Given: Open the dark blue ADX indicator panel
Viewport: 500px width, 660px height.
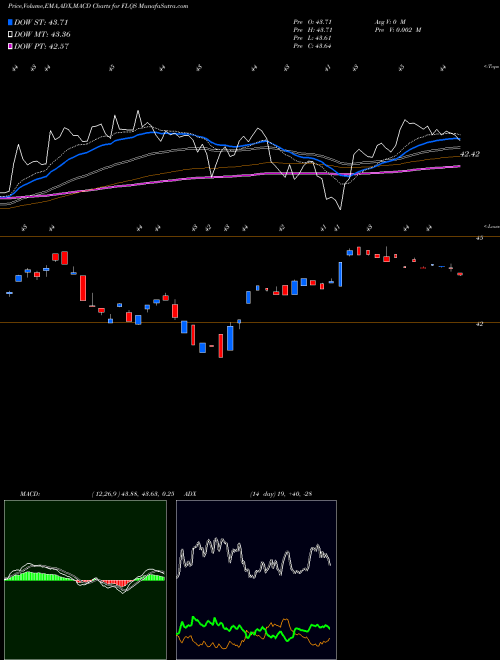Looking at the screenshot, I should [256, 580].
